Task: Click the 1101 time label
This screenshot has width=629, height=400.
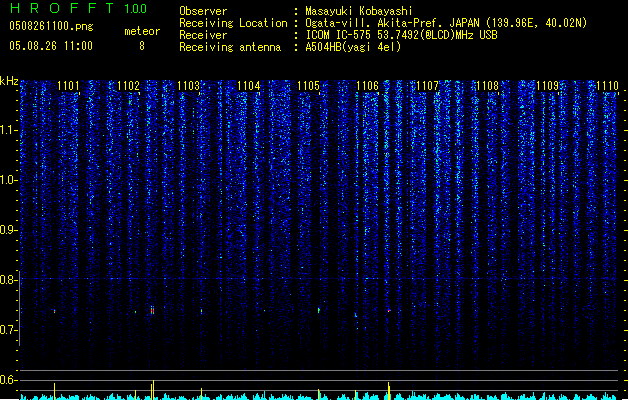Action: (x=68, y=86)
